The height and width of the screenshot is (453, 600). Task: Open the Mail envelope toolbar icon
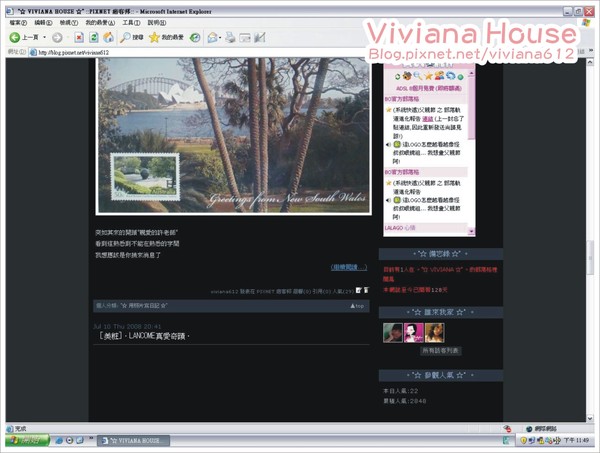click(212, 37)
